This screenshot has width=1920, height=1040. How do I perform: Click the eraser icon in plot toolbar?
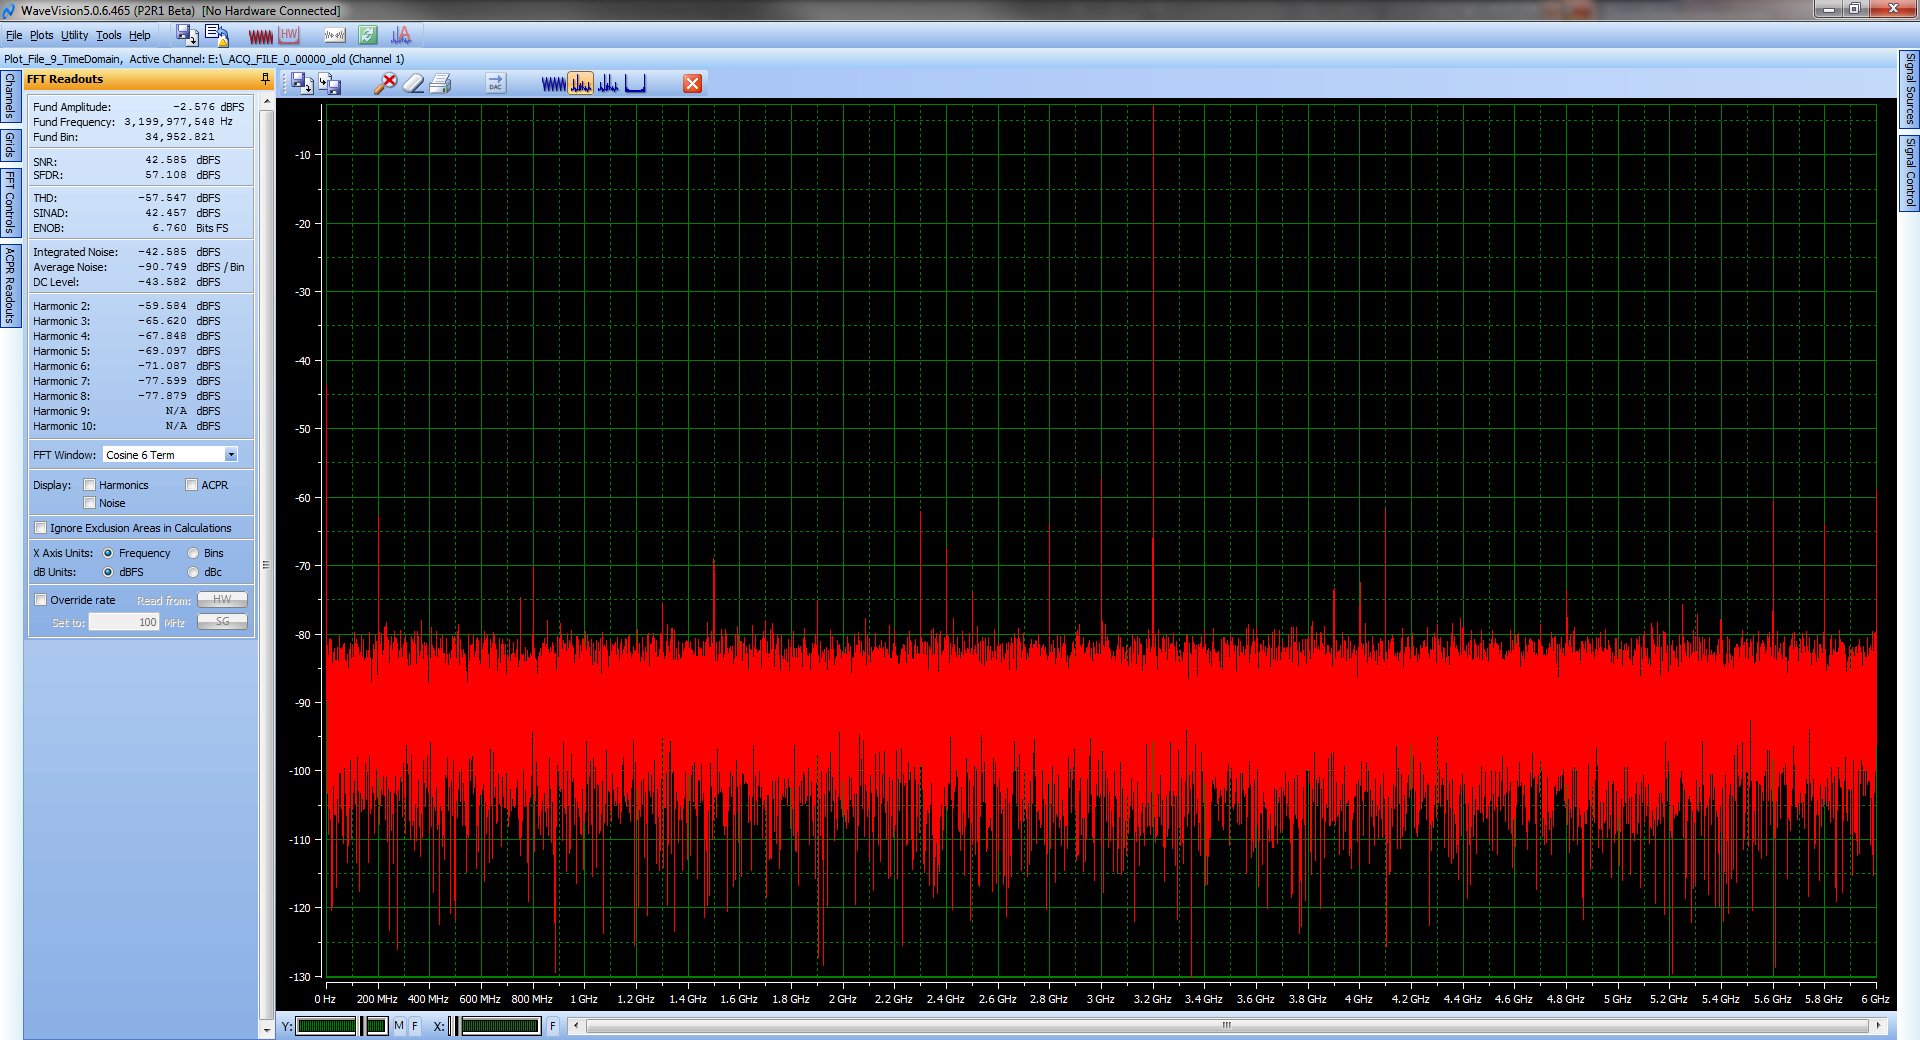(414, 84)
